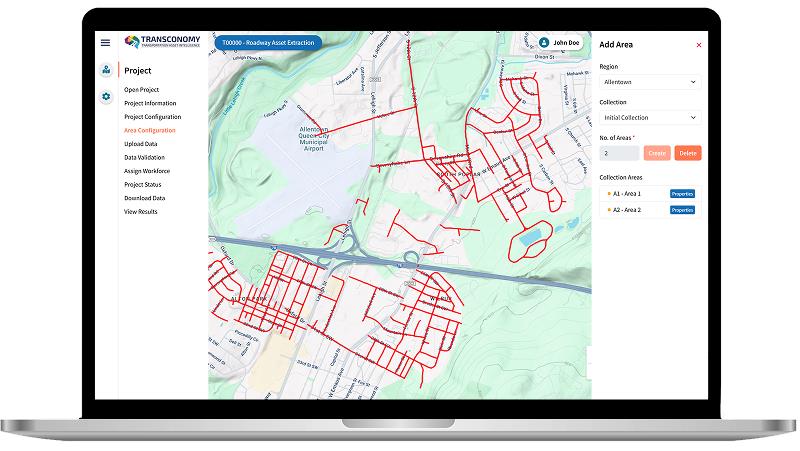Click the John Doe user avatar
800x451 pixels.
(544, 43)
